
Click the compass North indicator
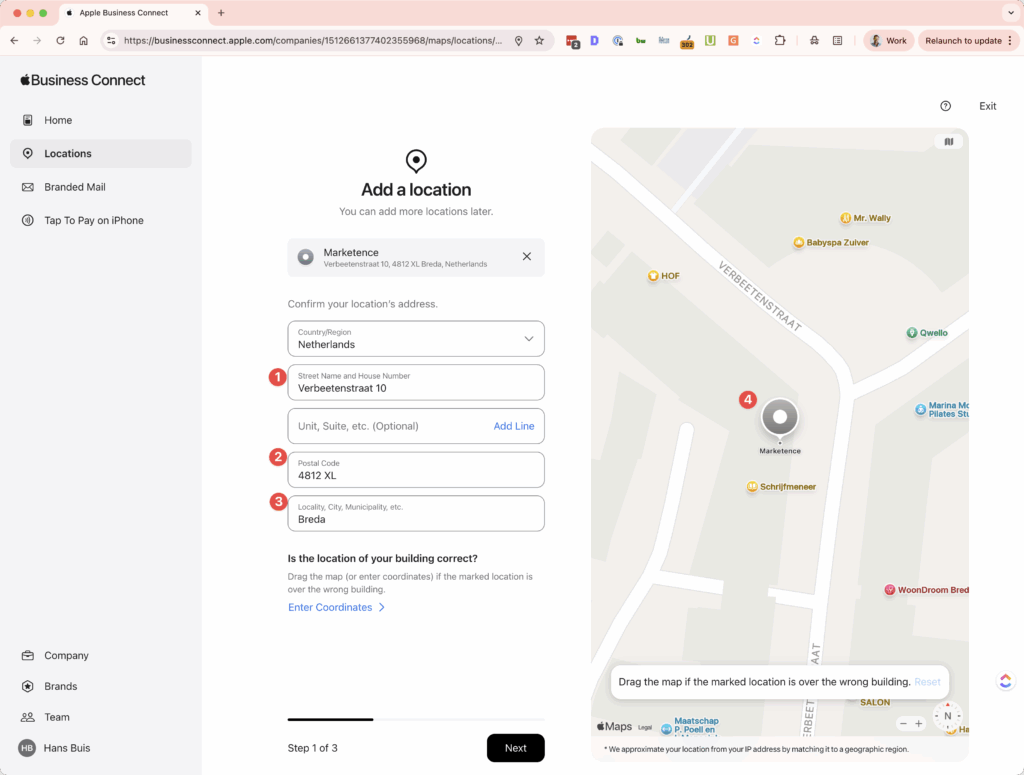pos(947,716)
